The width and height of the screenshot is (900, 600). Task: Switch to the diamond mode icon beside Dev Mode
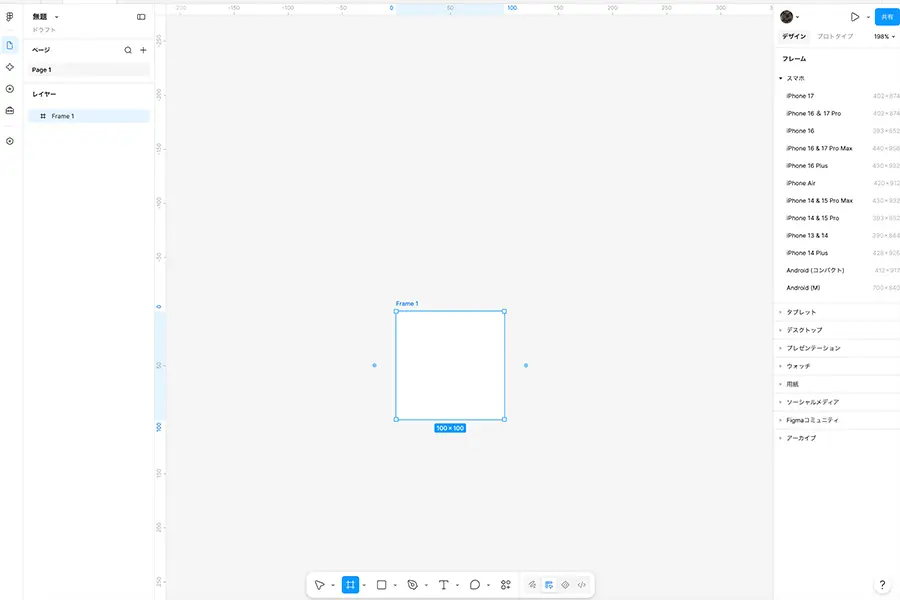pos(565,584)
